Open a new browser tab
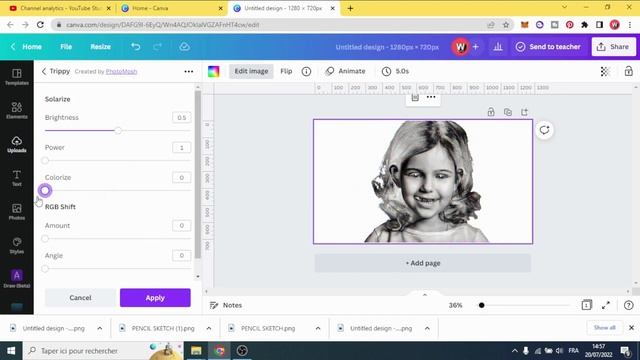The width and height of the screenshot is (640, 360). pyautogui.click(x=350, y=8)
